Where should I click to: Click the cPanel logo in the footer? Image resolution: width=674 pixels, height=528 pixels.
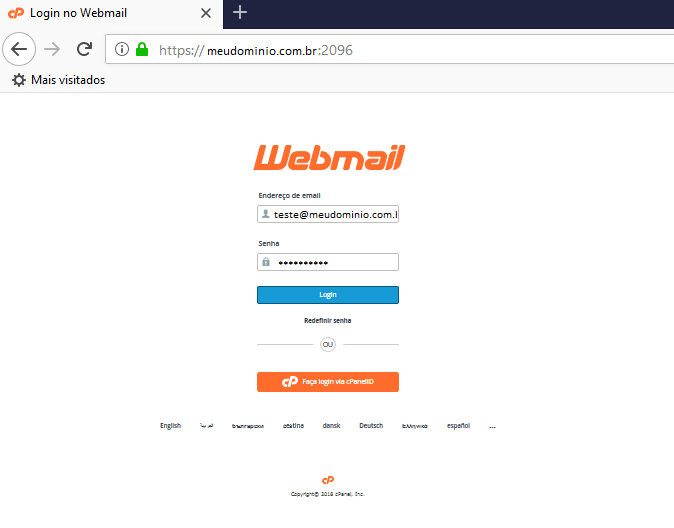click(328, 480)
